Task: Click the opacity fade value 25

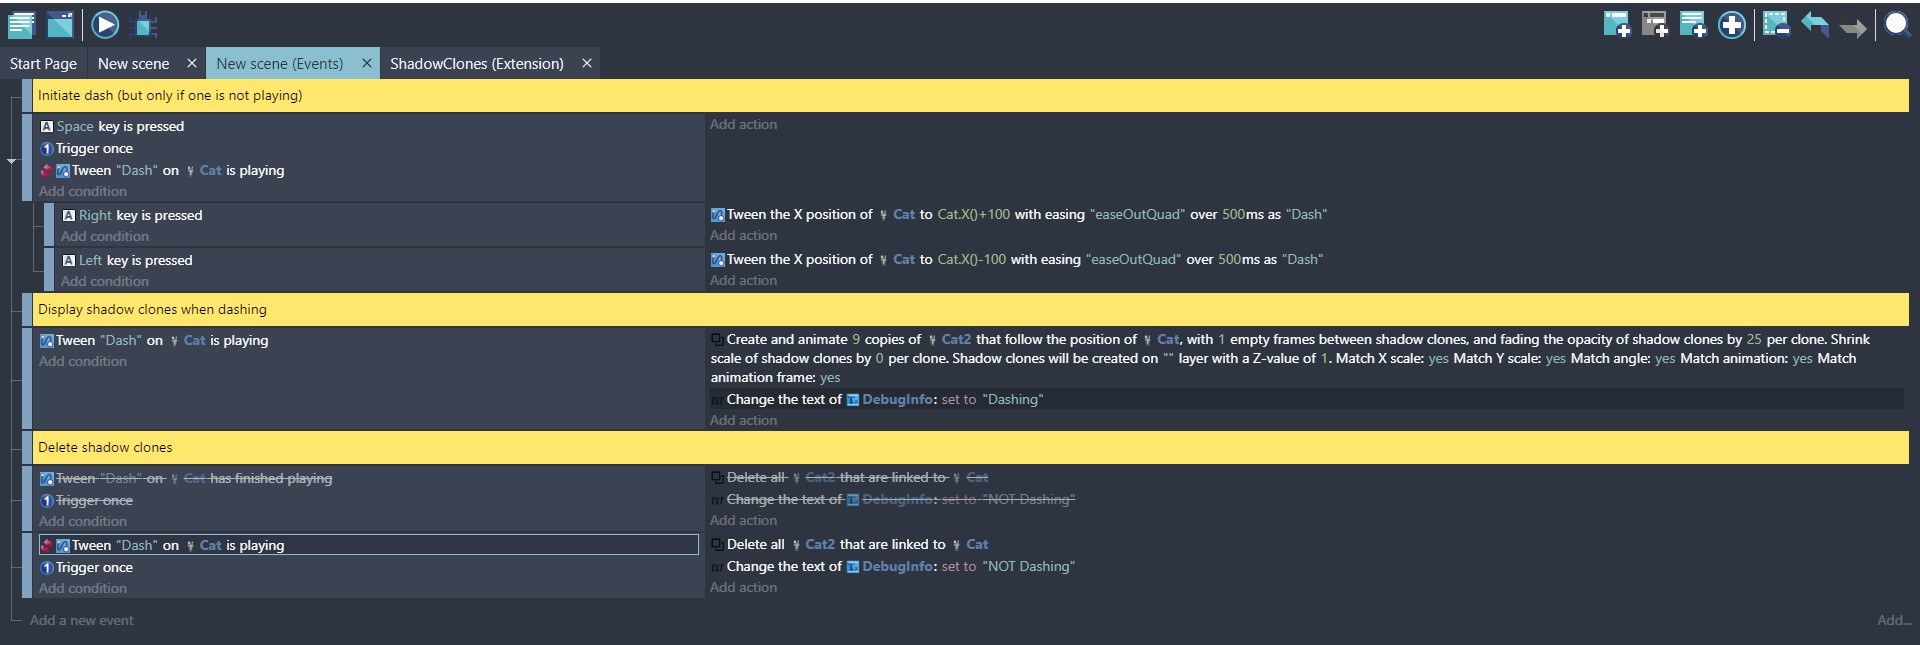Action: tap(1754, 339)
